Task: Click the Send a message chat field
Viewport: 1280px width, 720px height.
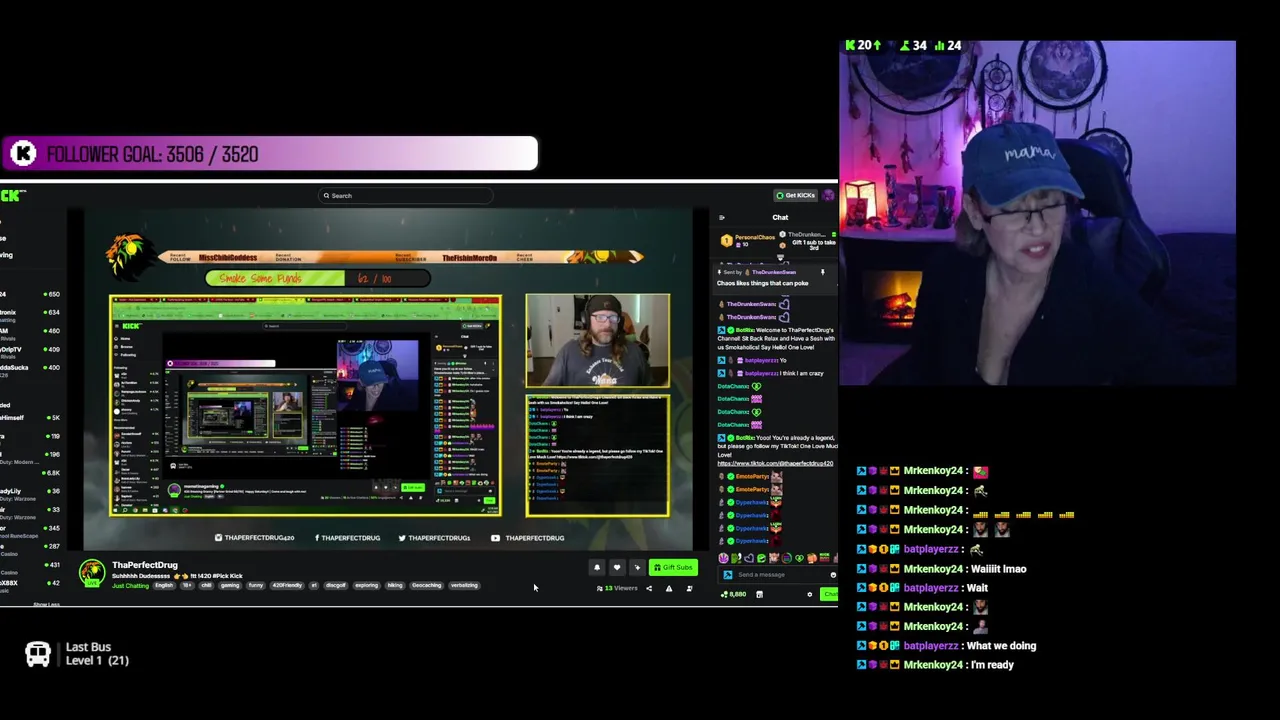Action: [780, 575]
